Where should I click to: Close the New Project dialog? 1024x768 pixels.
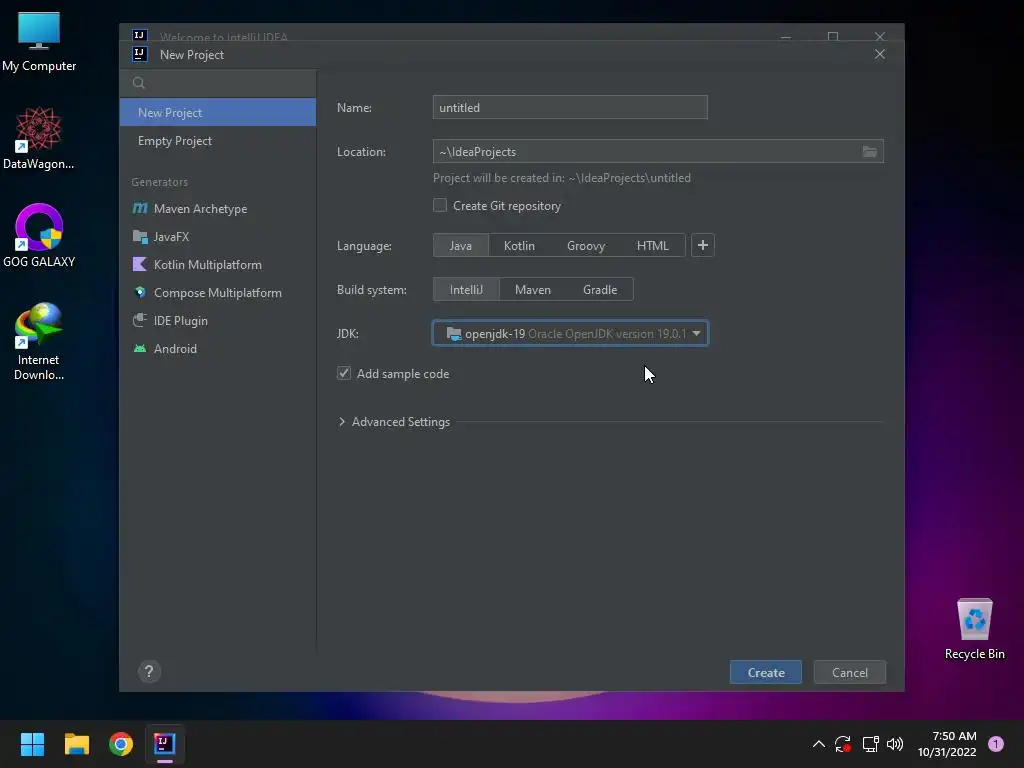tap(880, 54)
